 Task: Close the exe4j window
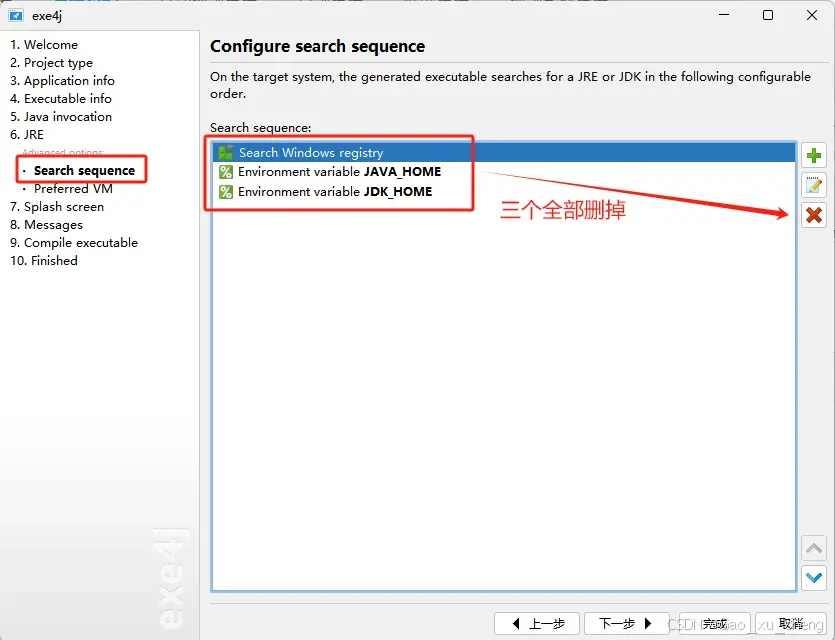coord(812,15)
